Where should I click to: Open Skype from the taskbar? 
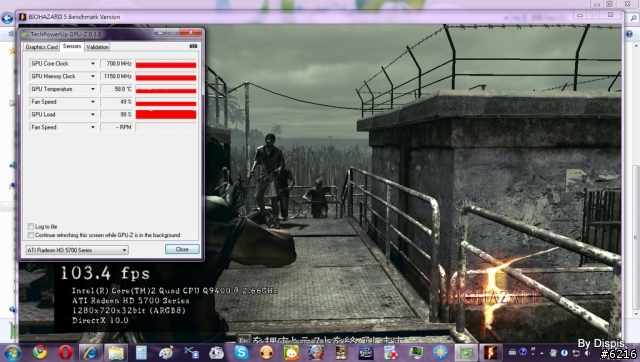tap(241, 352)
